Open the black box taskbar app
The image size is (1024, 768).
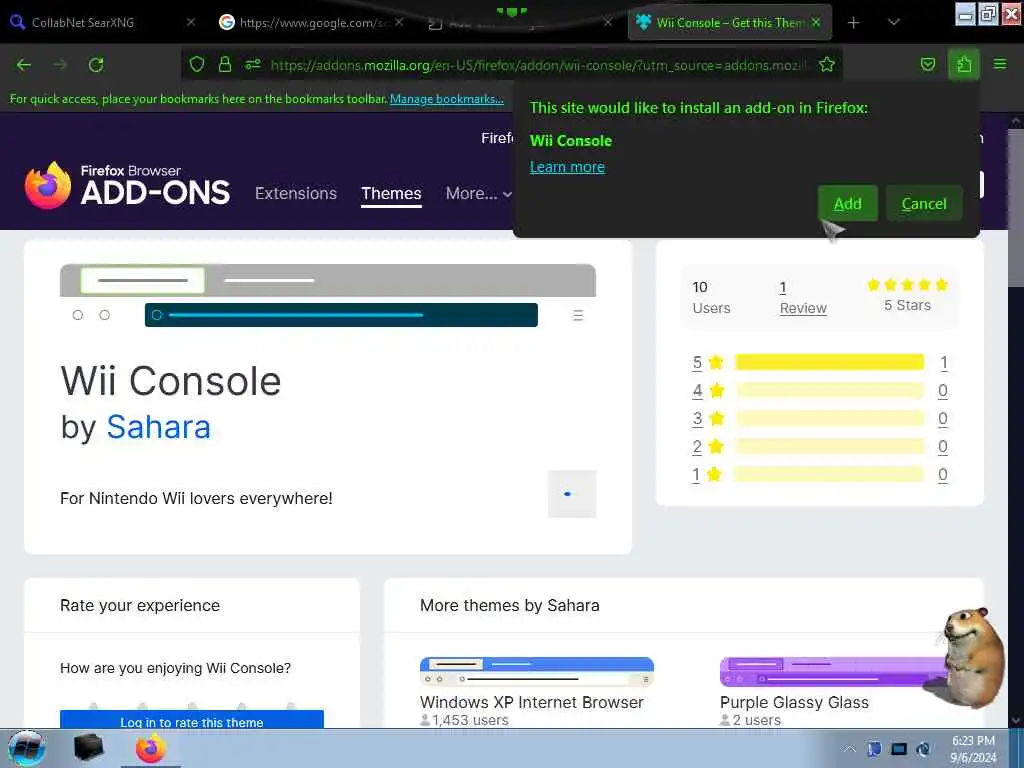[x=89, y=748]
